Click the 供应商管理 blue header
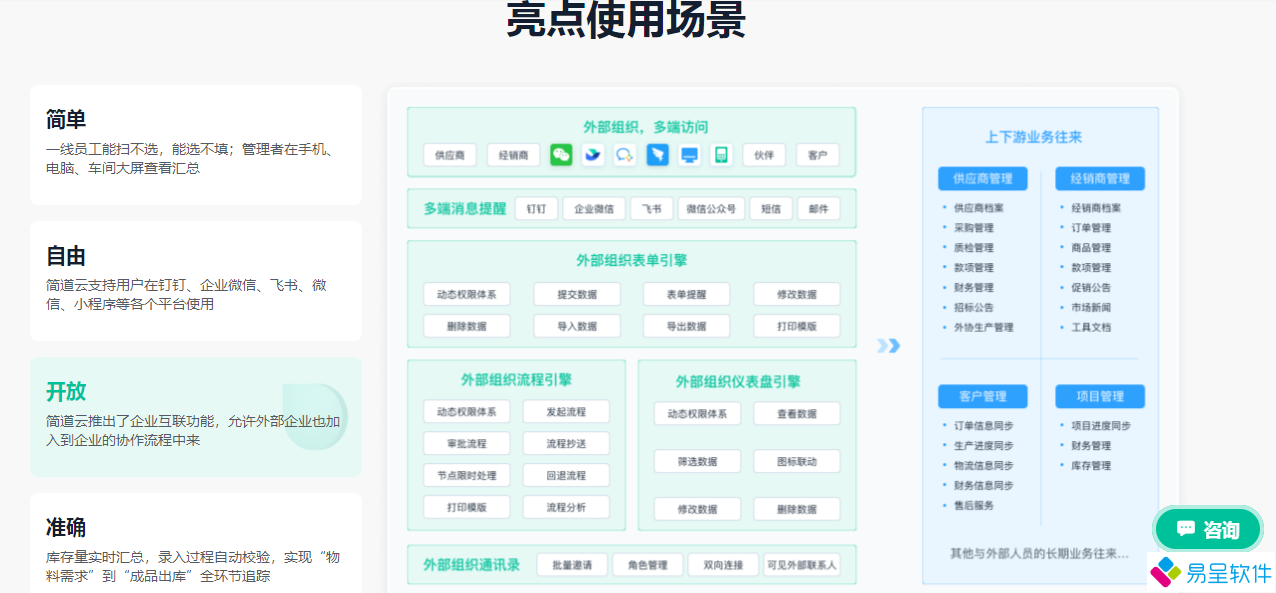Viewport: 1276px width, 593px height. pos(983,179)
